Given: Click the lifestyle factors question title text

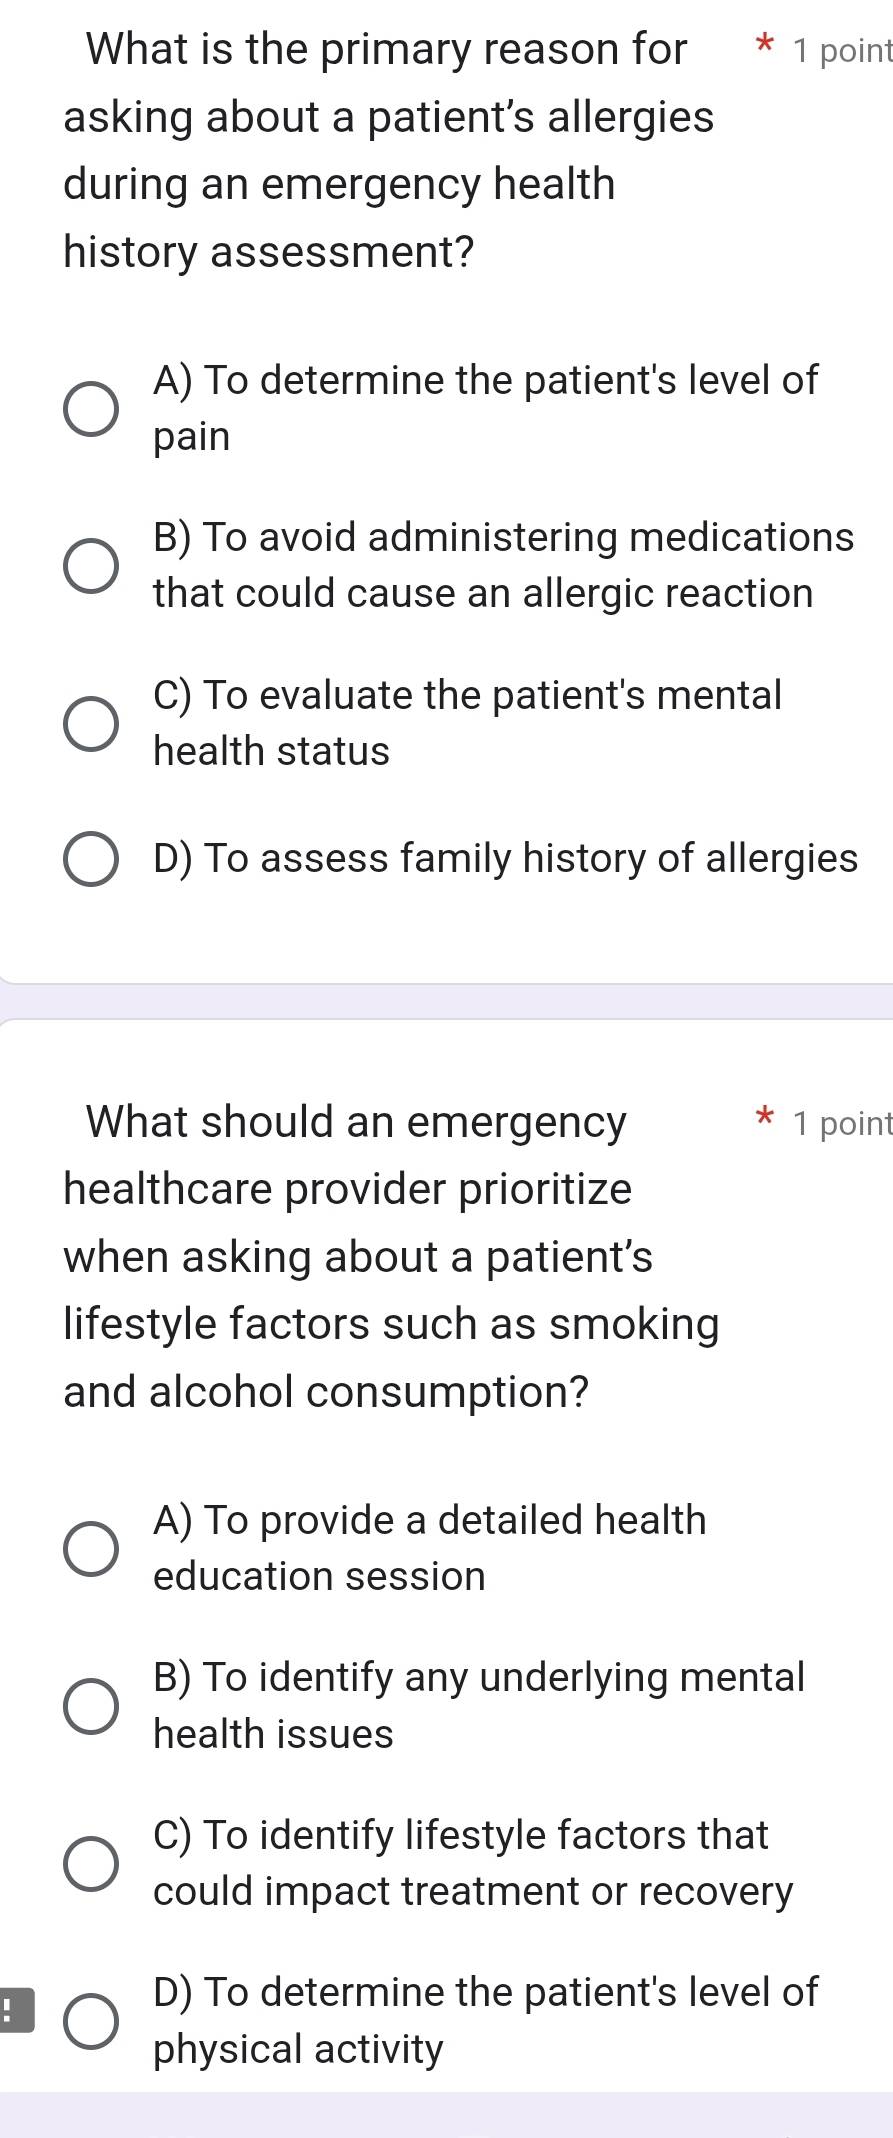Looking at the screenshot, I should (390, 1256).
